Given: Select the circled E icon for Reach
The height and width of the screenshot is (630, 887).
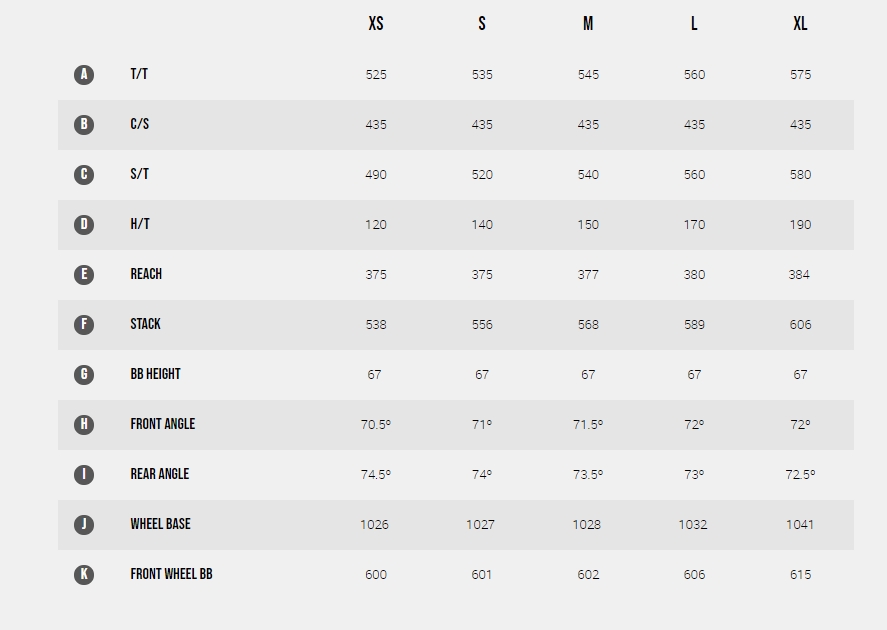Looking at the screenshot, I should click(x=84, y=275).
